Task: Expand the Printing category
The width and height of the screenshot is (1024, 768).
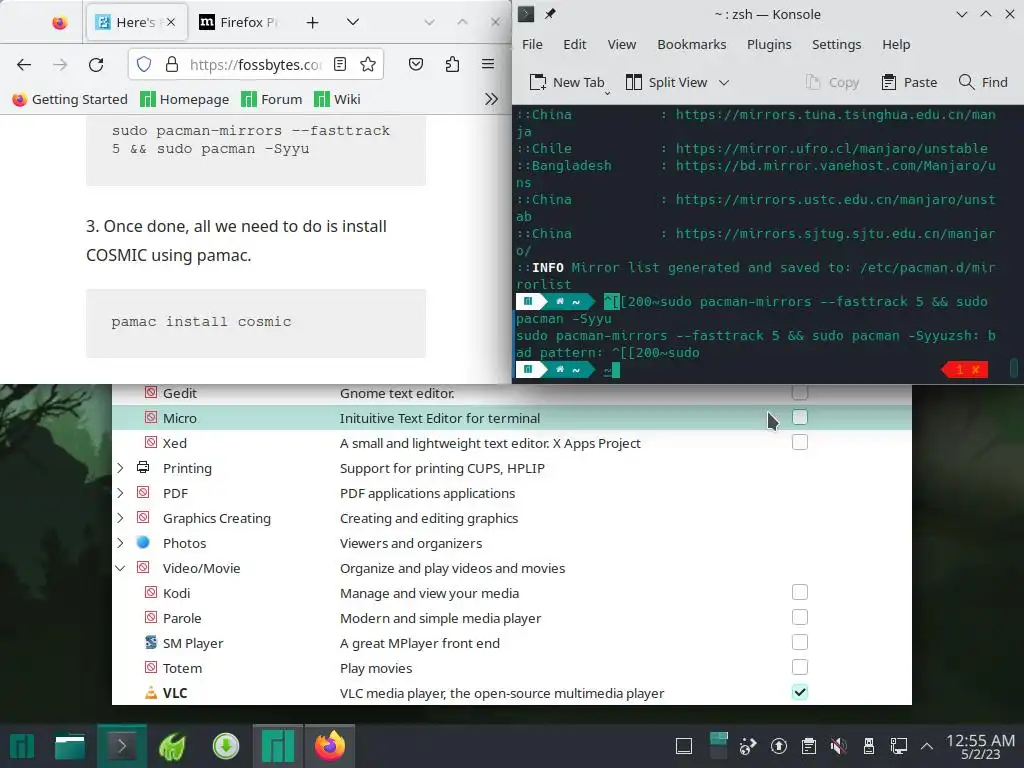Action: click(120, 468)
